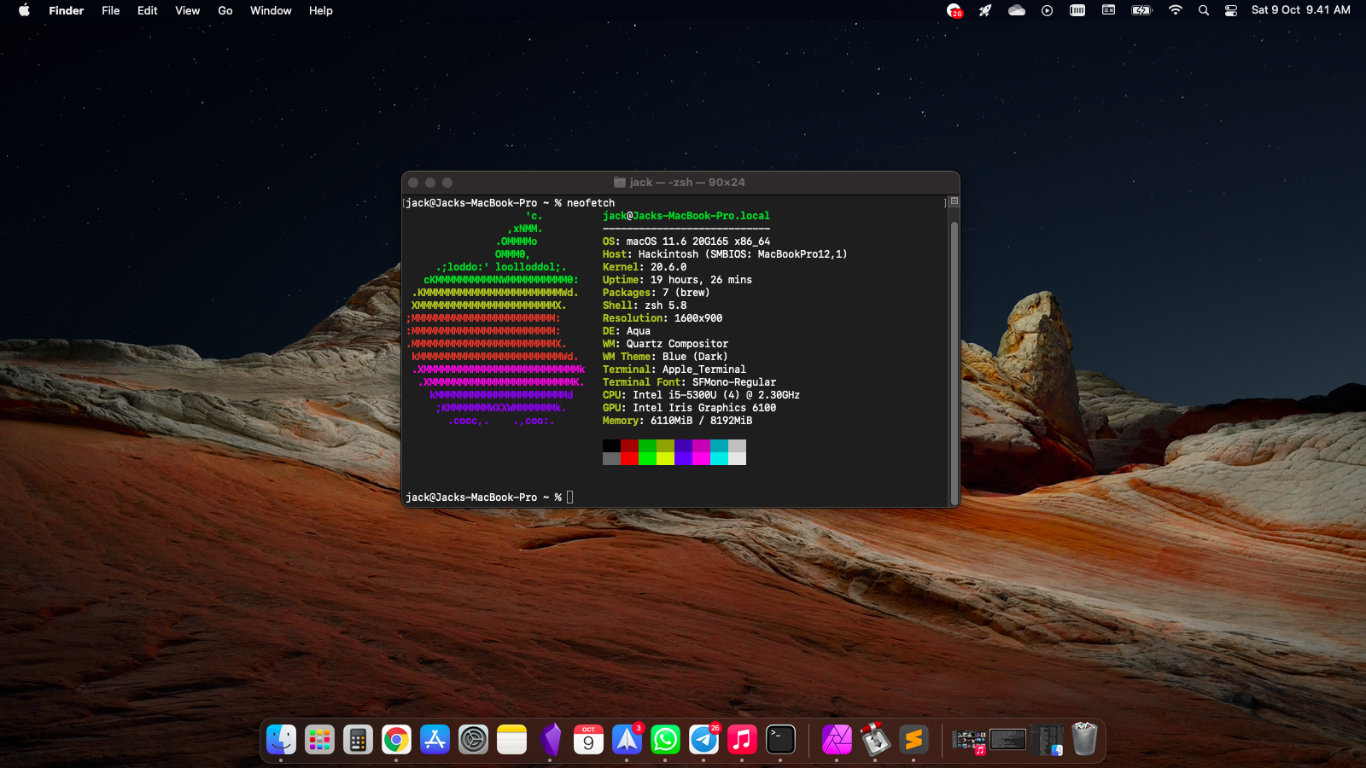Open the View menu in the menu bar
This screenshot has width=1366, height=768.
click(x=187, y=10)
